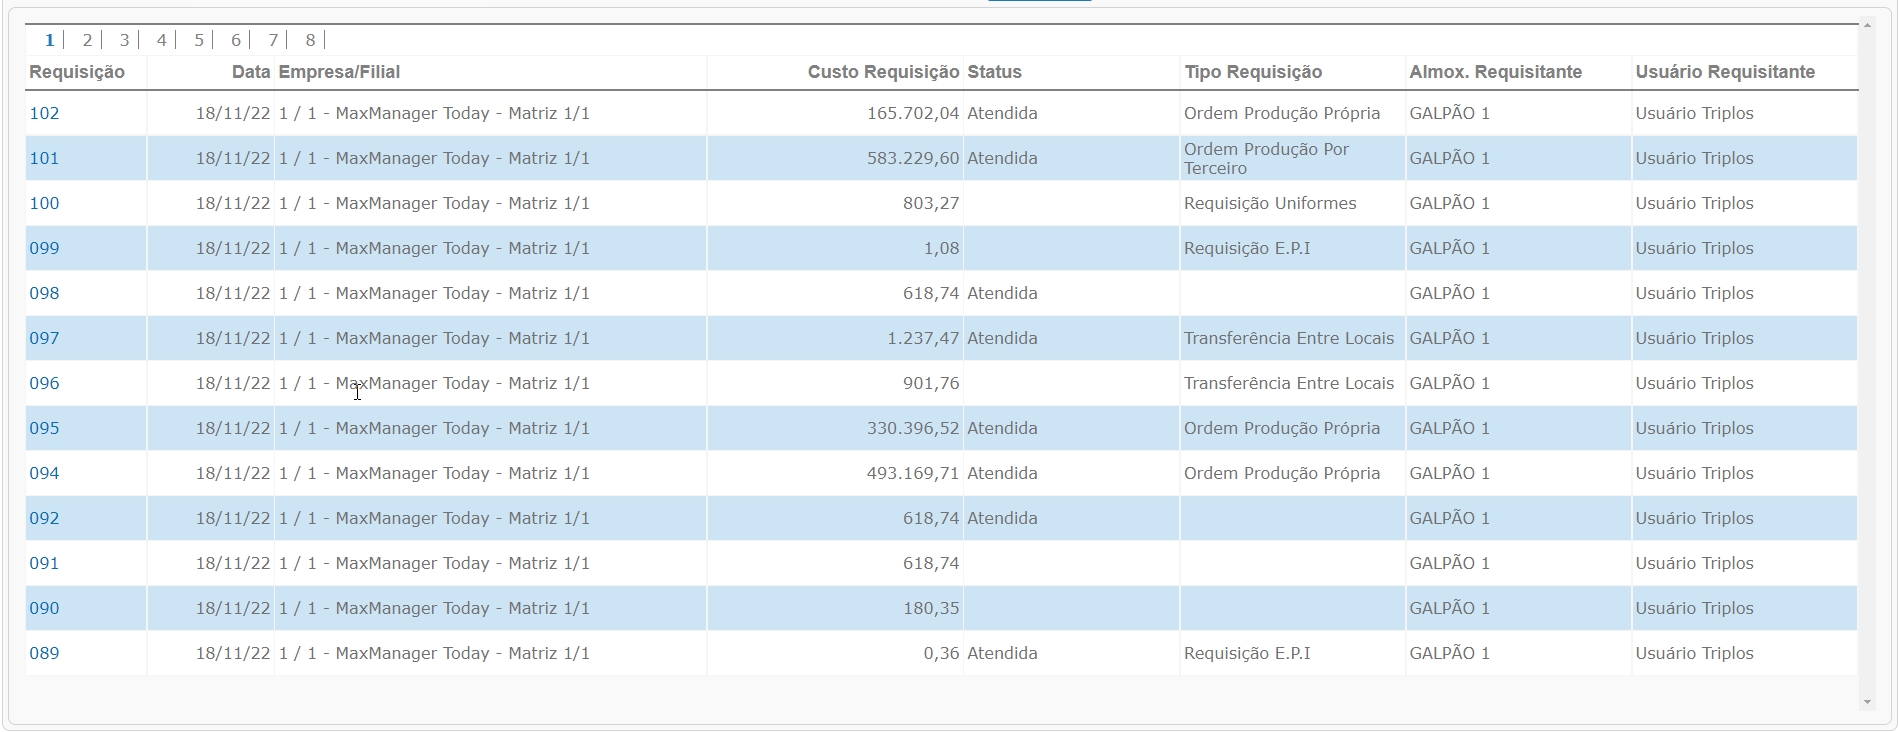The image size is (1898, 732).
Task: Click 'Requisição E.P.I' in row 099
Action: [x=1247, y=248]
